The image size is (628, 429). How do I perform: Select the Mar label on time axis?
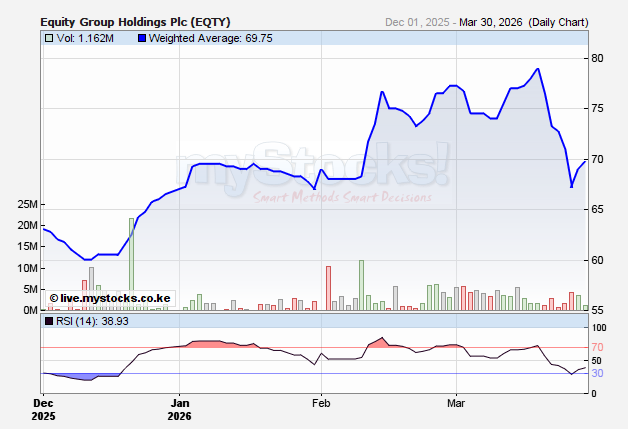click(x=456, y=403)
